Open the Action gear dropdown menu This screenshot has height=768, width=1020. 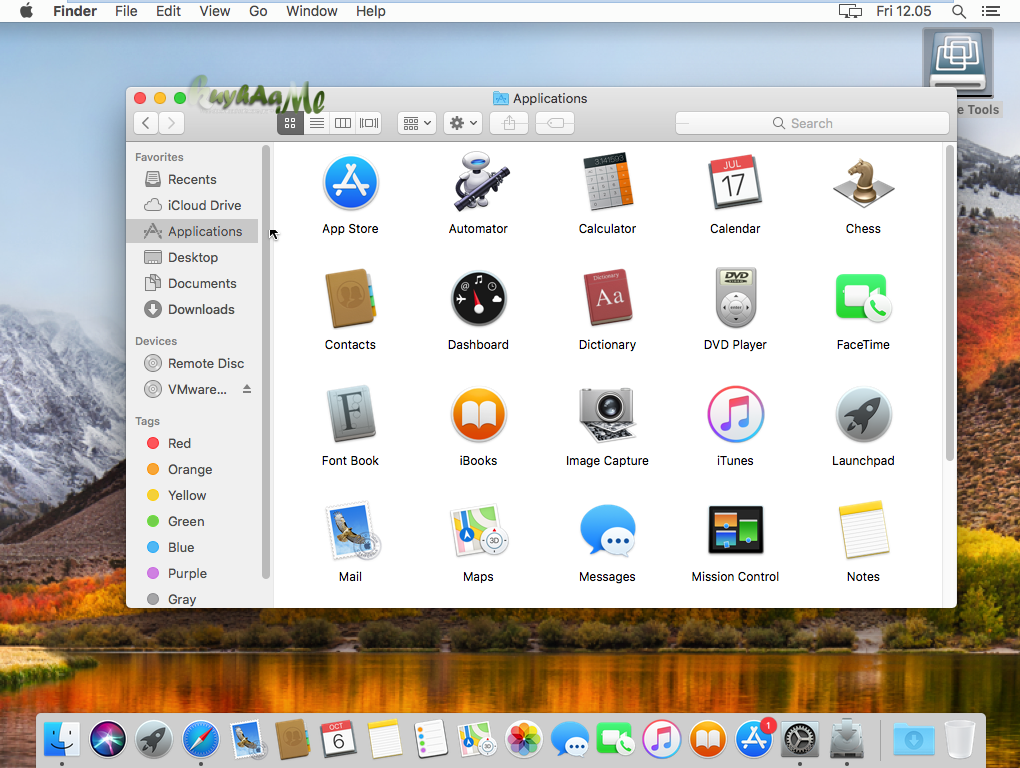tap(463, 123)
